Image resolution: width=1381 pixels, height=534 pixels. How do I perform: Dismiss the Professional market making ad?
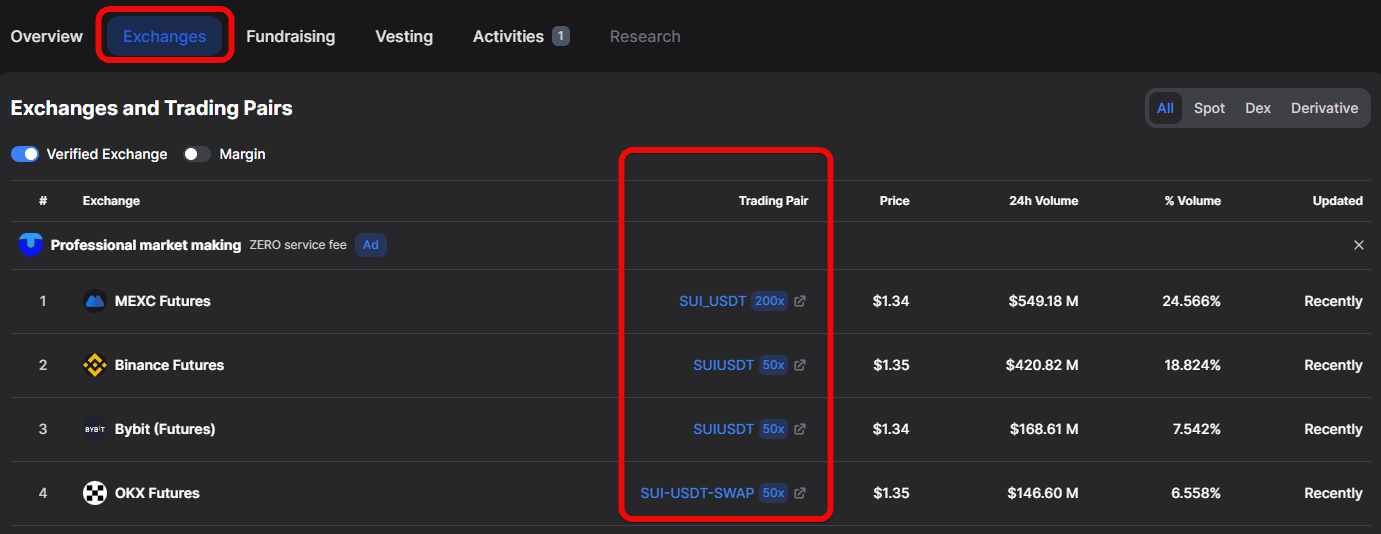click(1358, 245)
